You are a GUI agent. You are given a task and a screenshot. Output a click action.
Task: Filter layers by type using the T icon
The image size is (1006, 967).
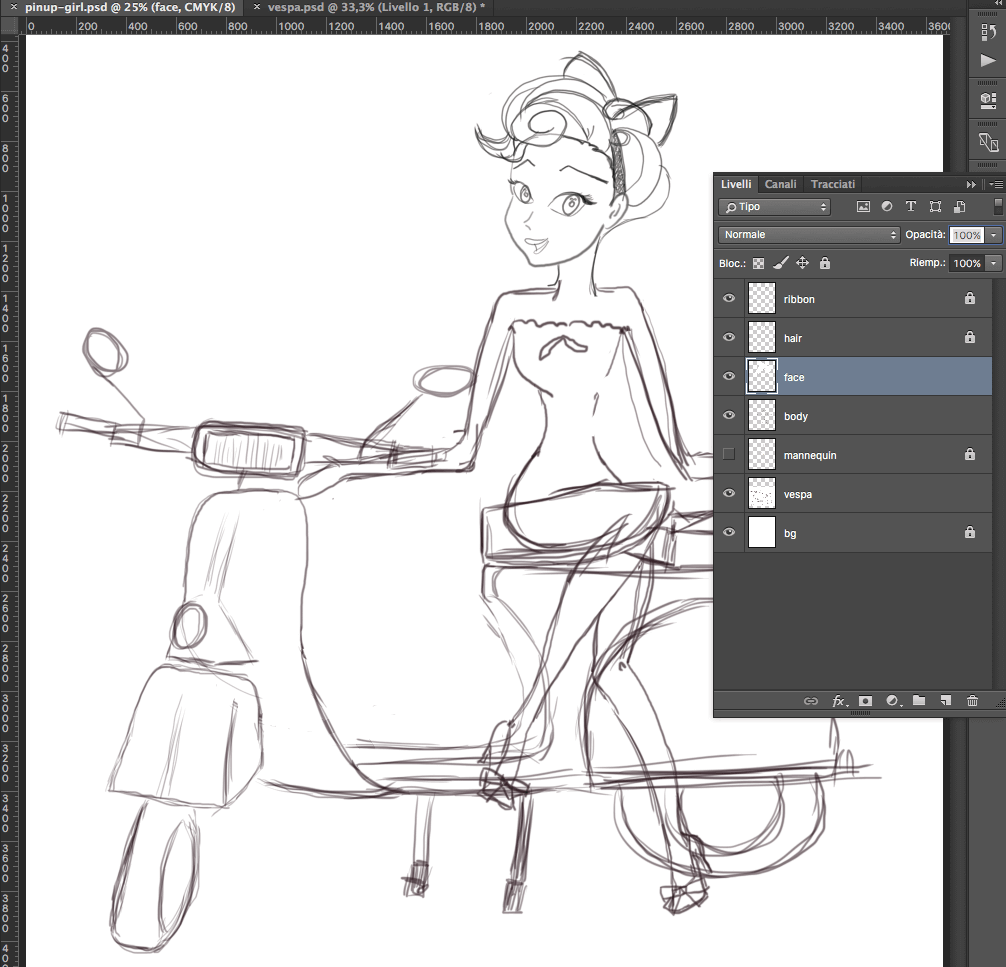point(911,206)
